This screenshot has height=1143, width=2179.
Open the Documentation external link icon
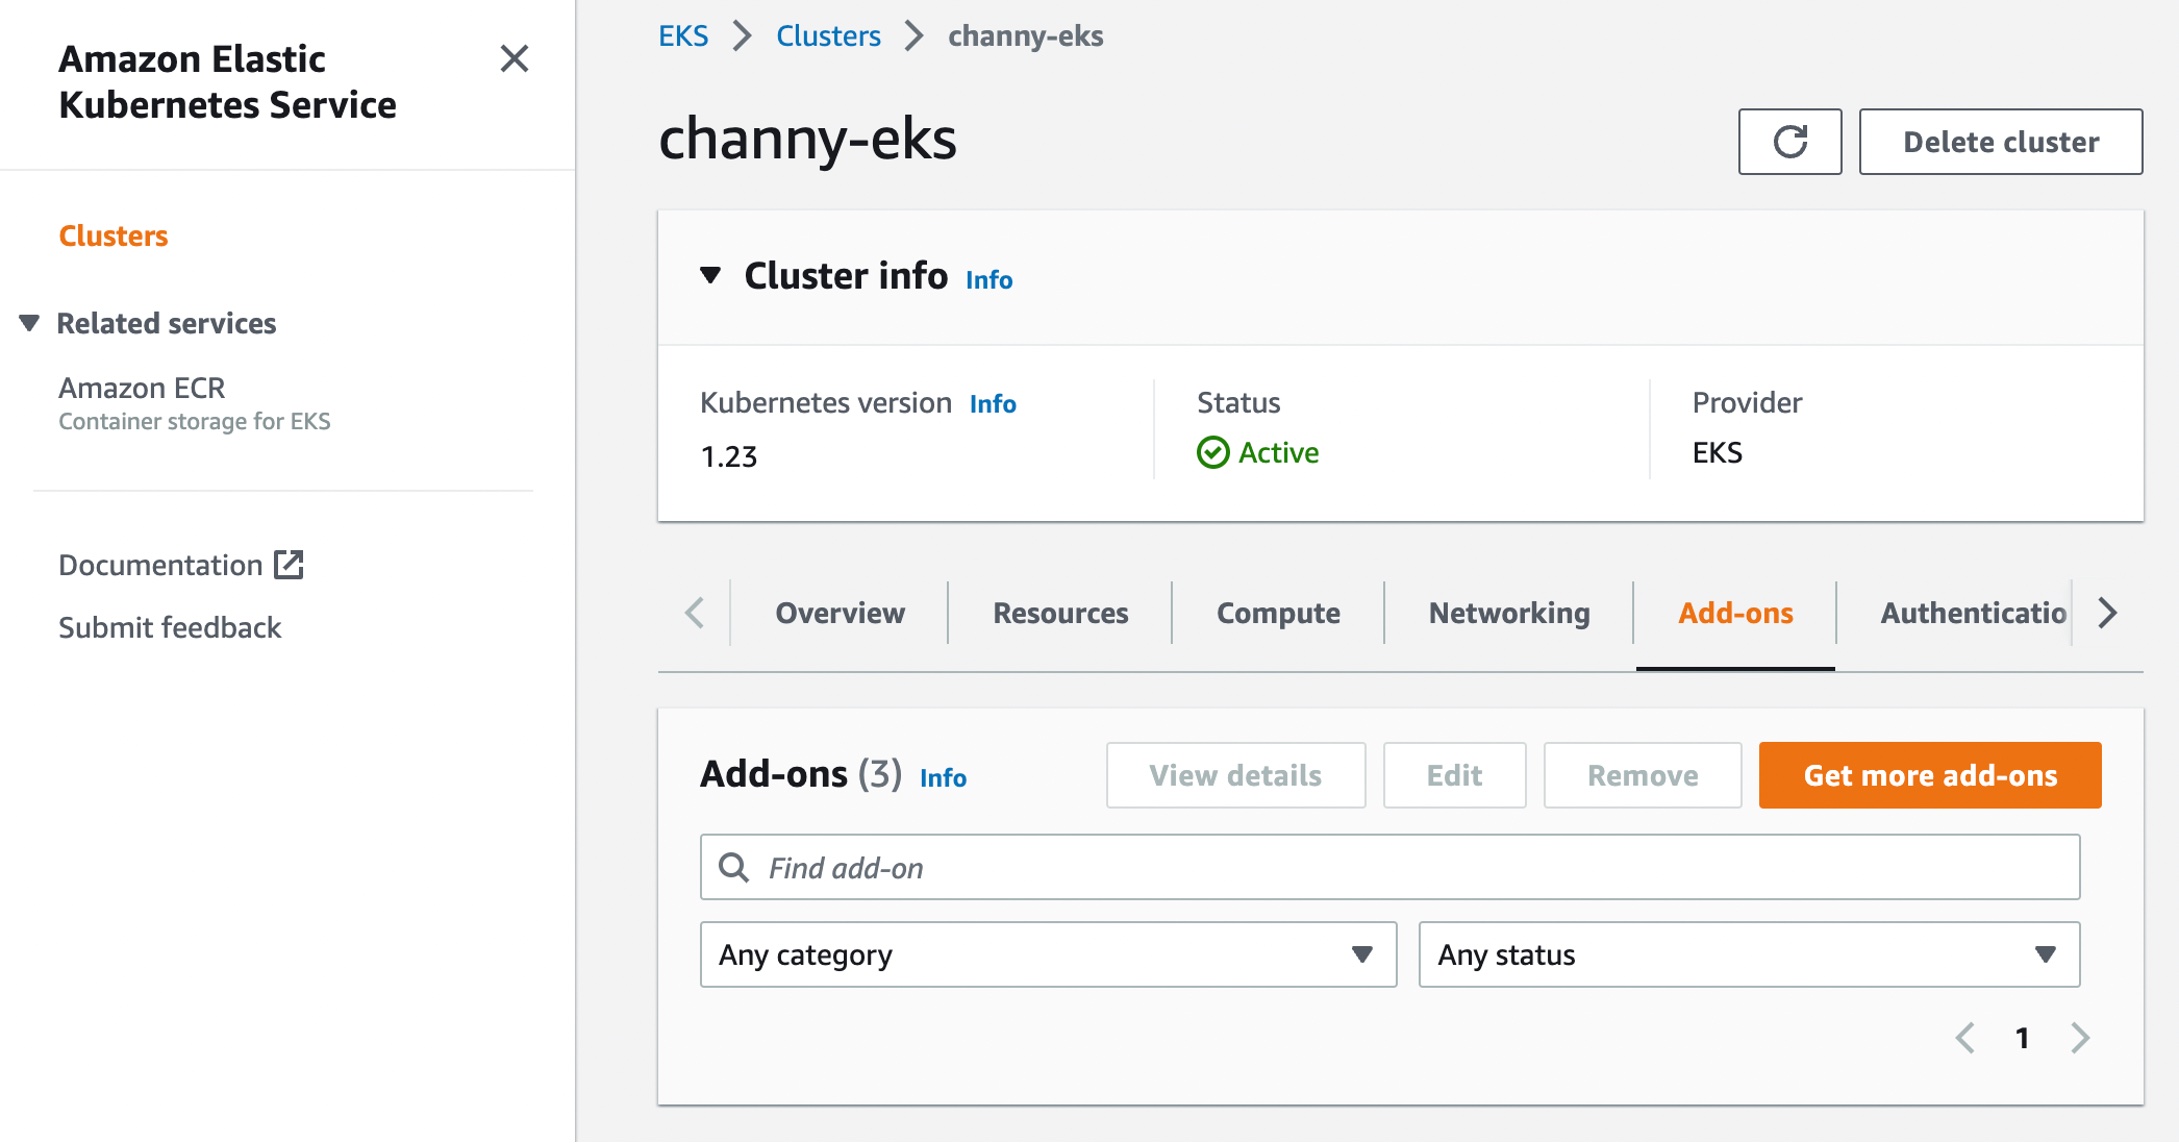pyautogui.click(x=289, y=565)
